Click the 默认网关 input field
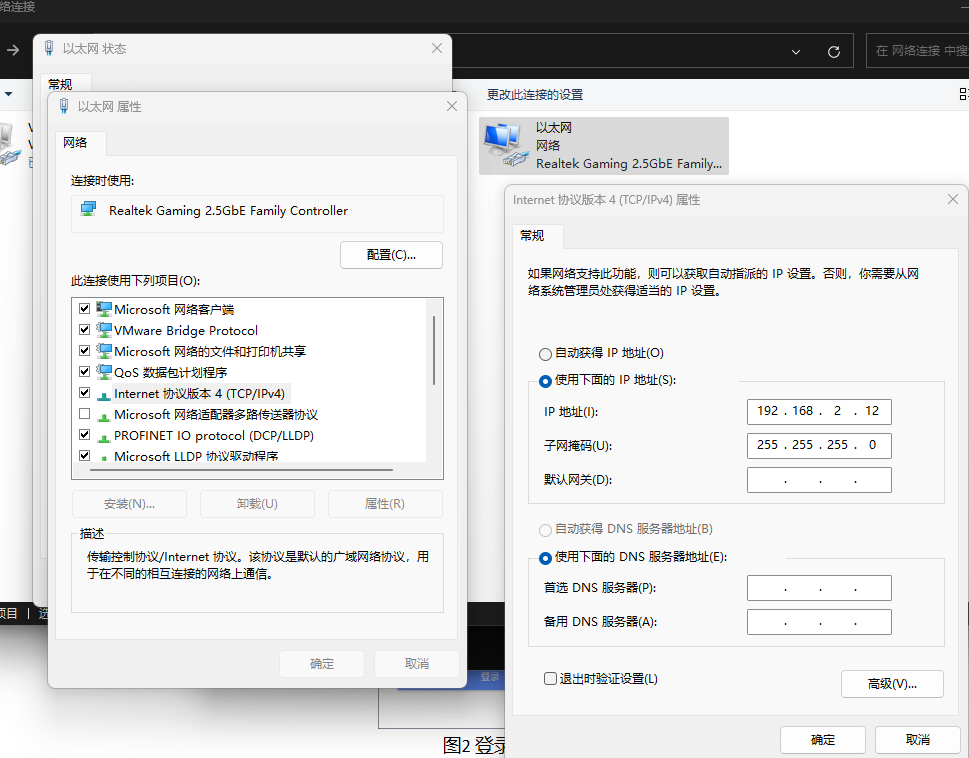This screenshot has width=969, height=758. click(818, 480)
